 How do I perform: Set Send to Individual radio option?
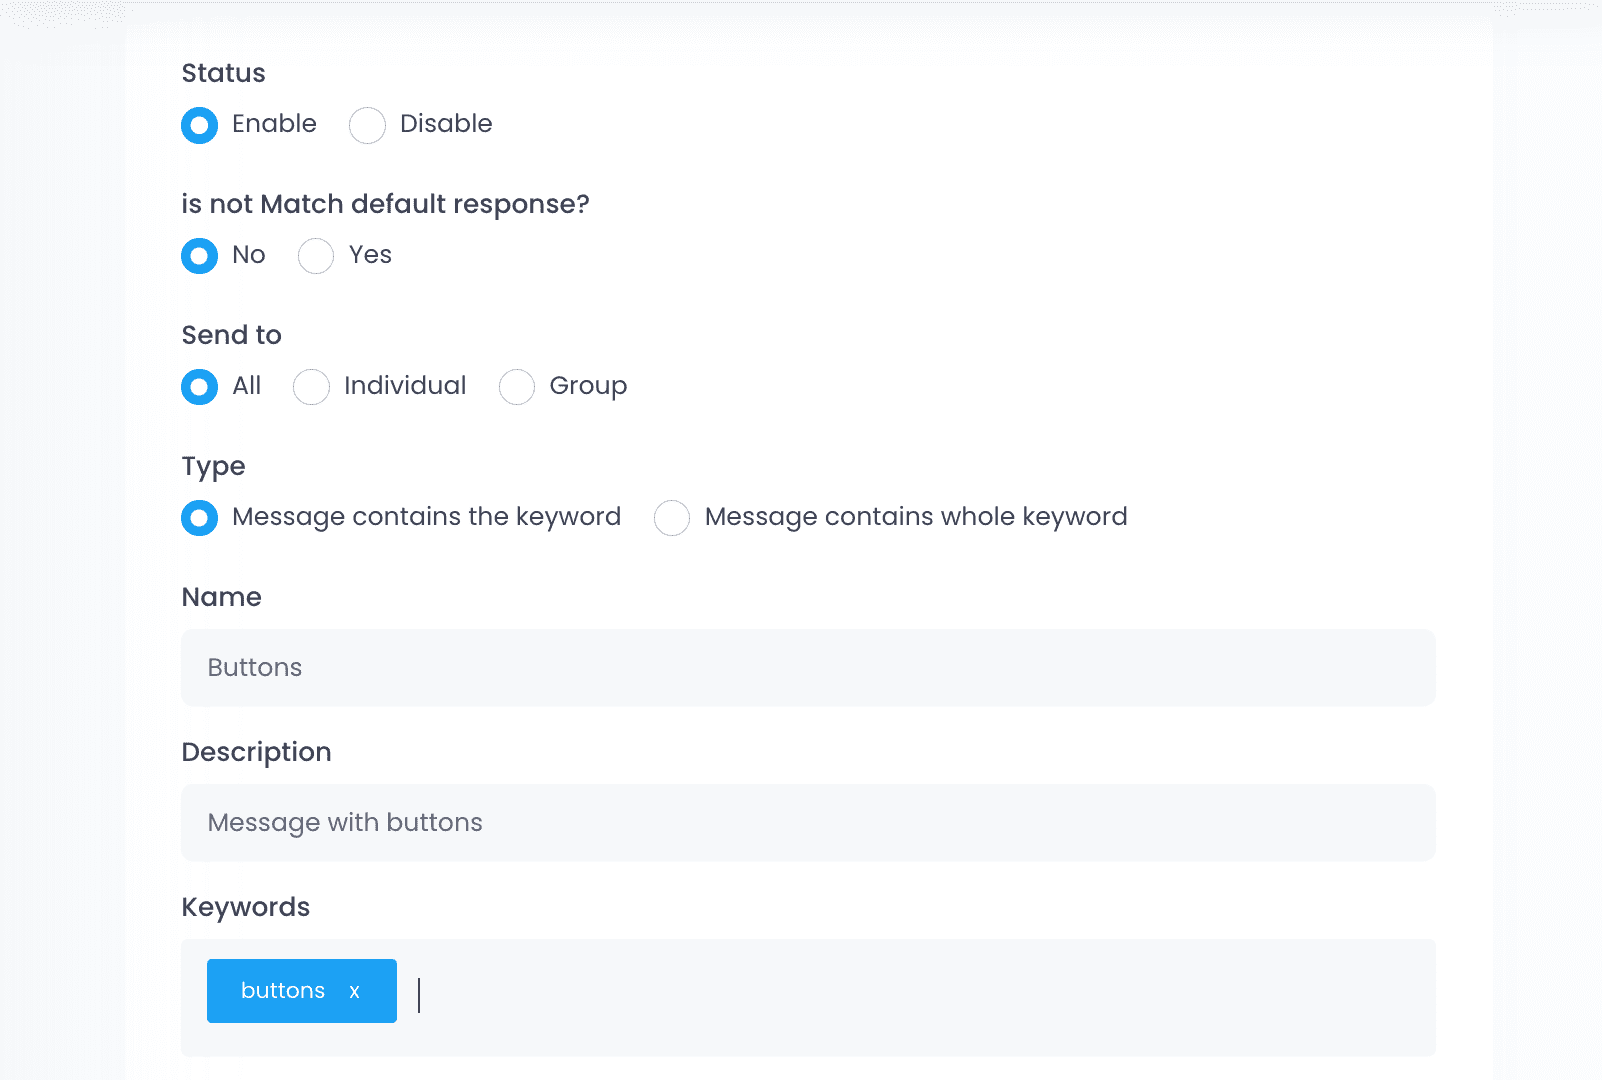point(311,387)
